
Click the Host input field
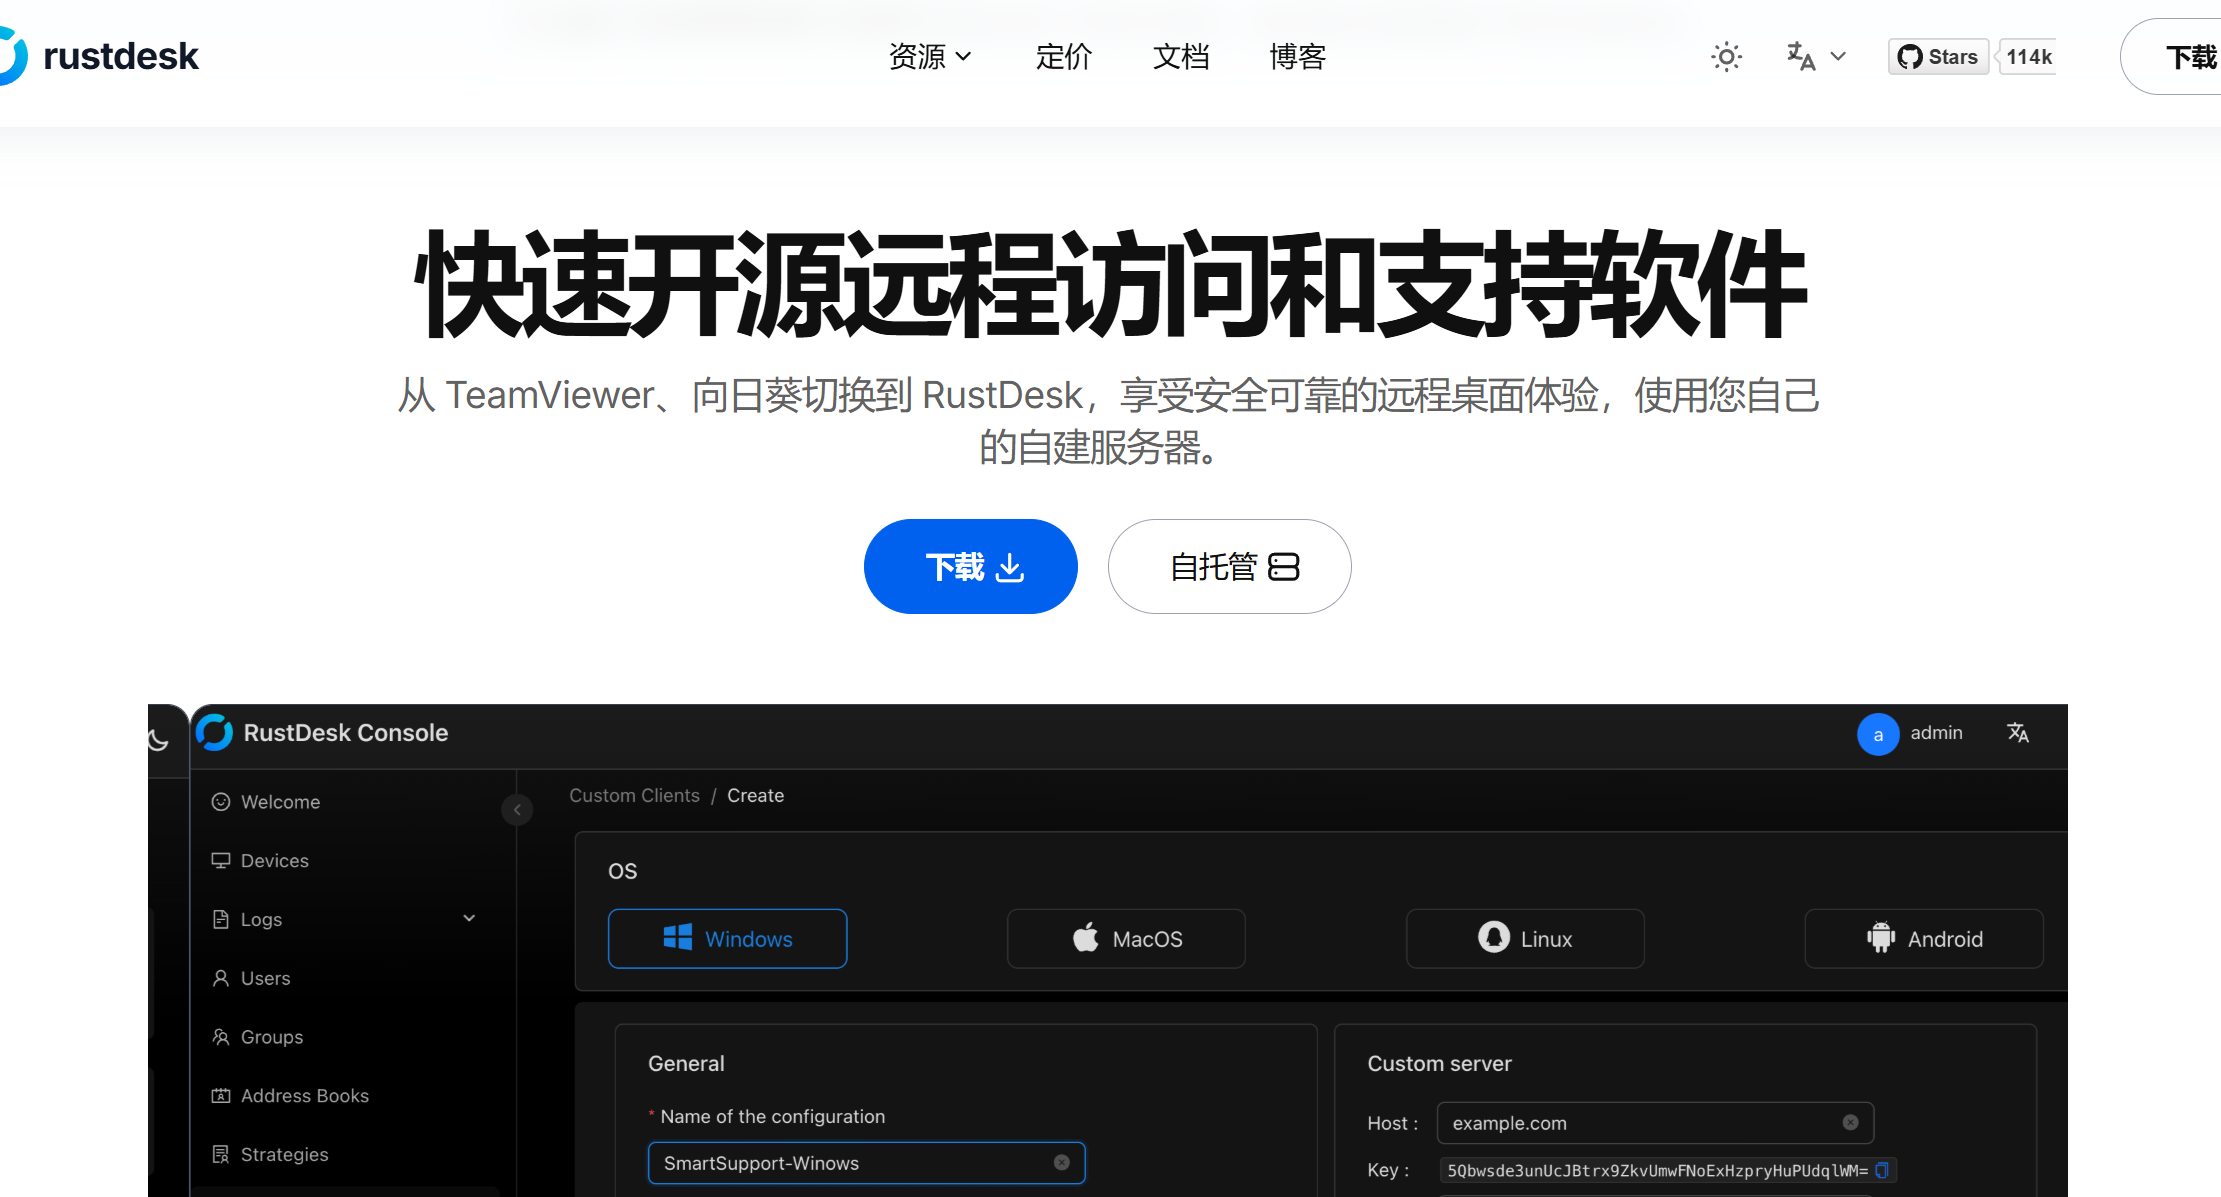(1655, 1123)
